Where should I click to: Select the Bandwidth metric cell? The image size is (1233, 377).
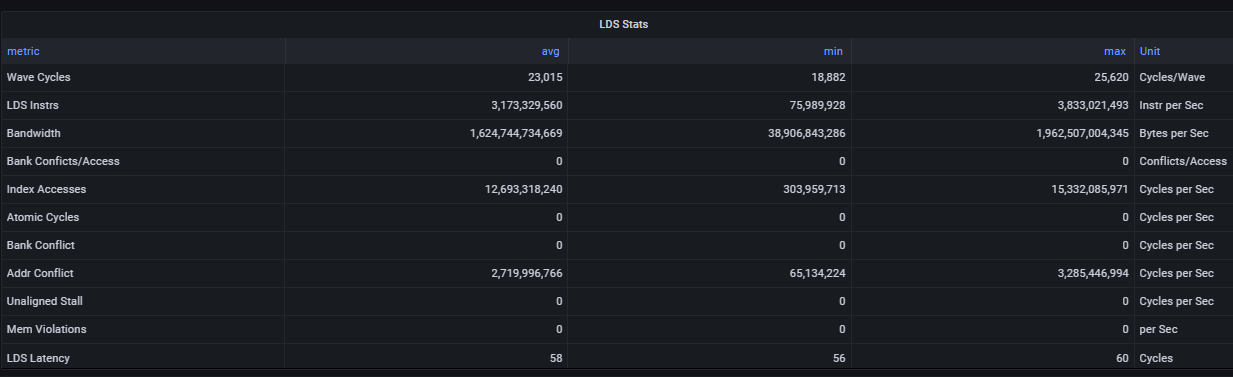pyautogui.click(x=143, y=133)
